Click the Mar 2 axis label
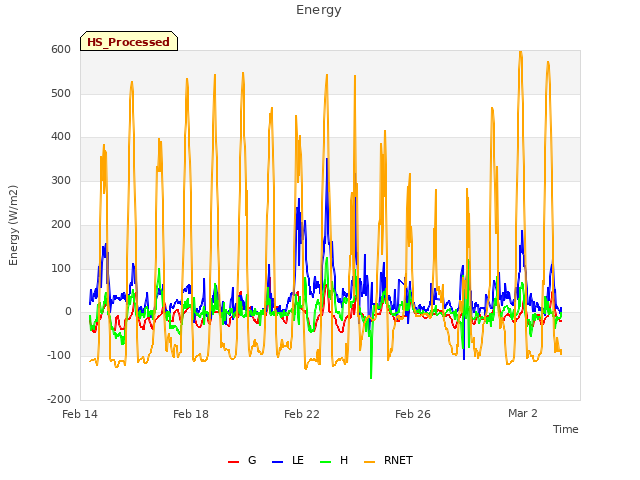 coord(523,413)
